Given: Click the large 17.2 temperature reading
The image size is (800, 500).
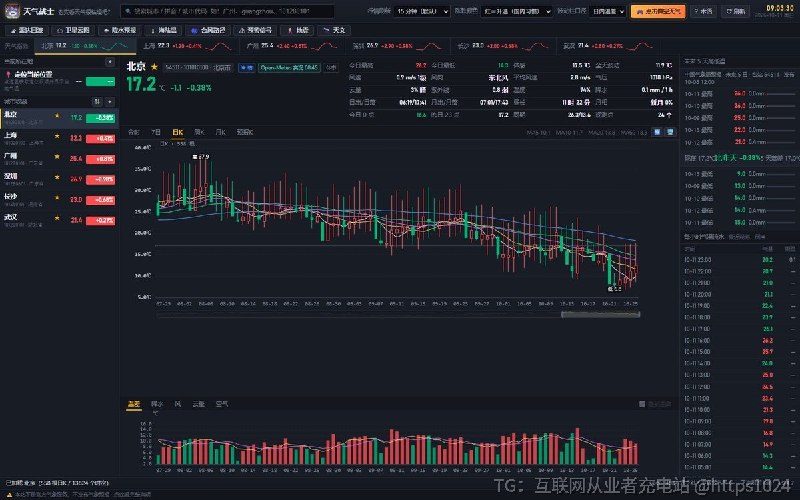Looking at the screenshot, I should tap(141, 84).
